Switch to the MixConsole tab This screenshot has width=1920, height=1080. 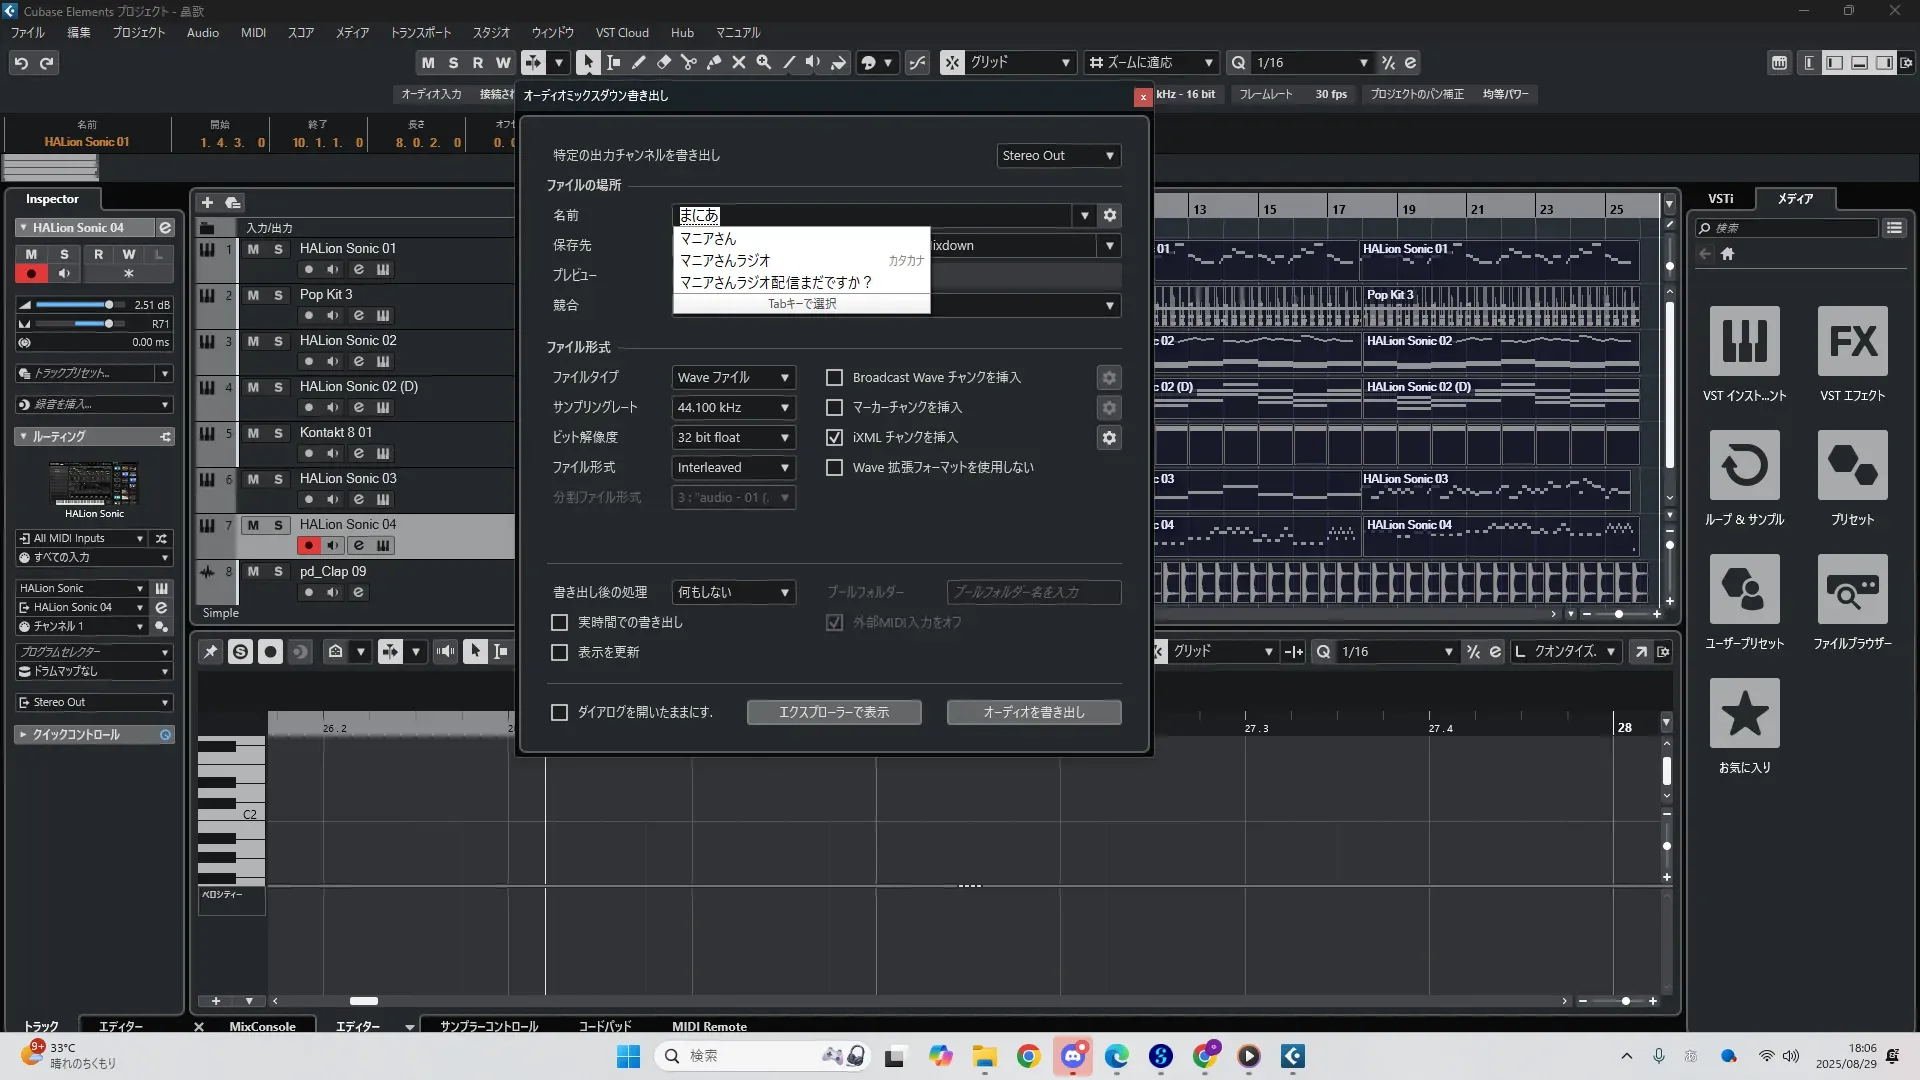point(262,1026)
